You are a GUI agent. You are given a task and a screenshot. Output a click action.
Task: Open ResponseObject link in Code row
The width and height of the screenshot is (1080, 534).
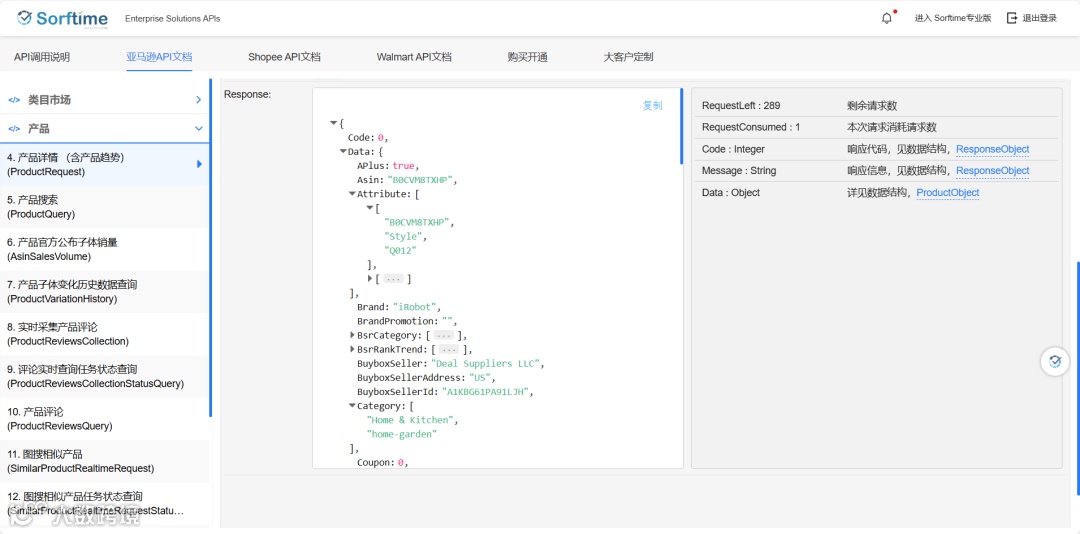click(x=993, y=149)
